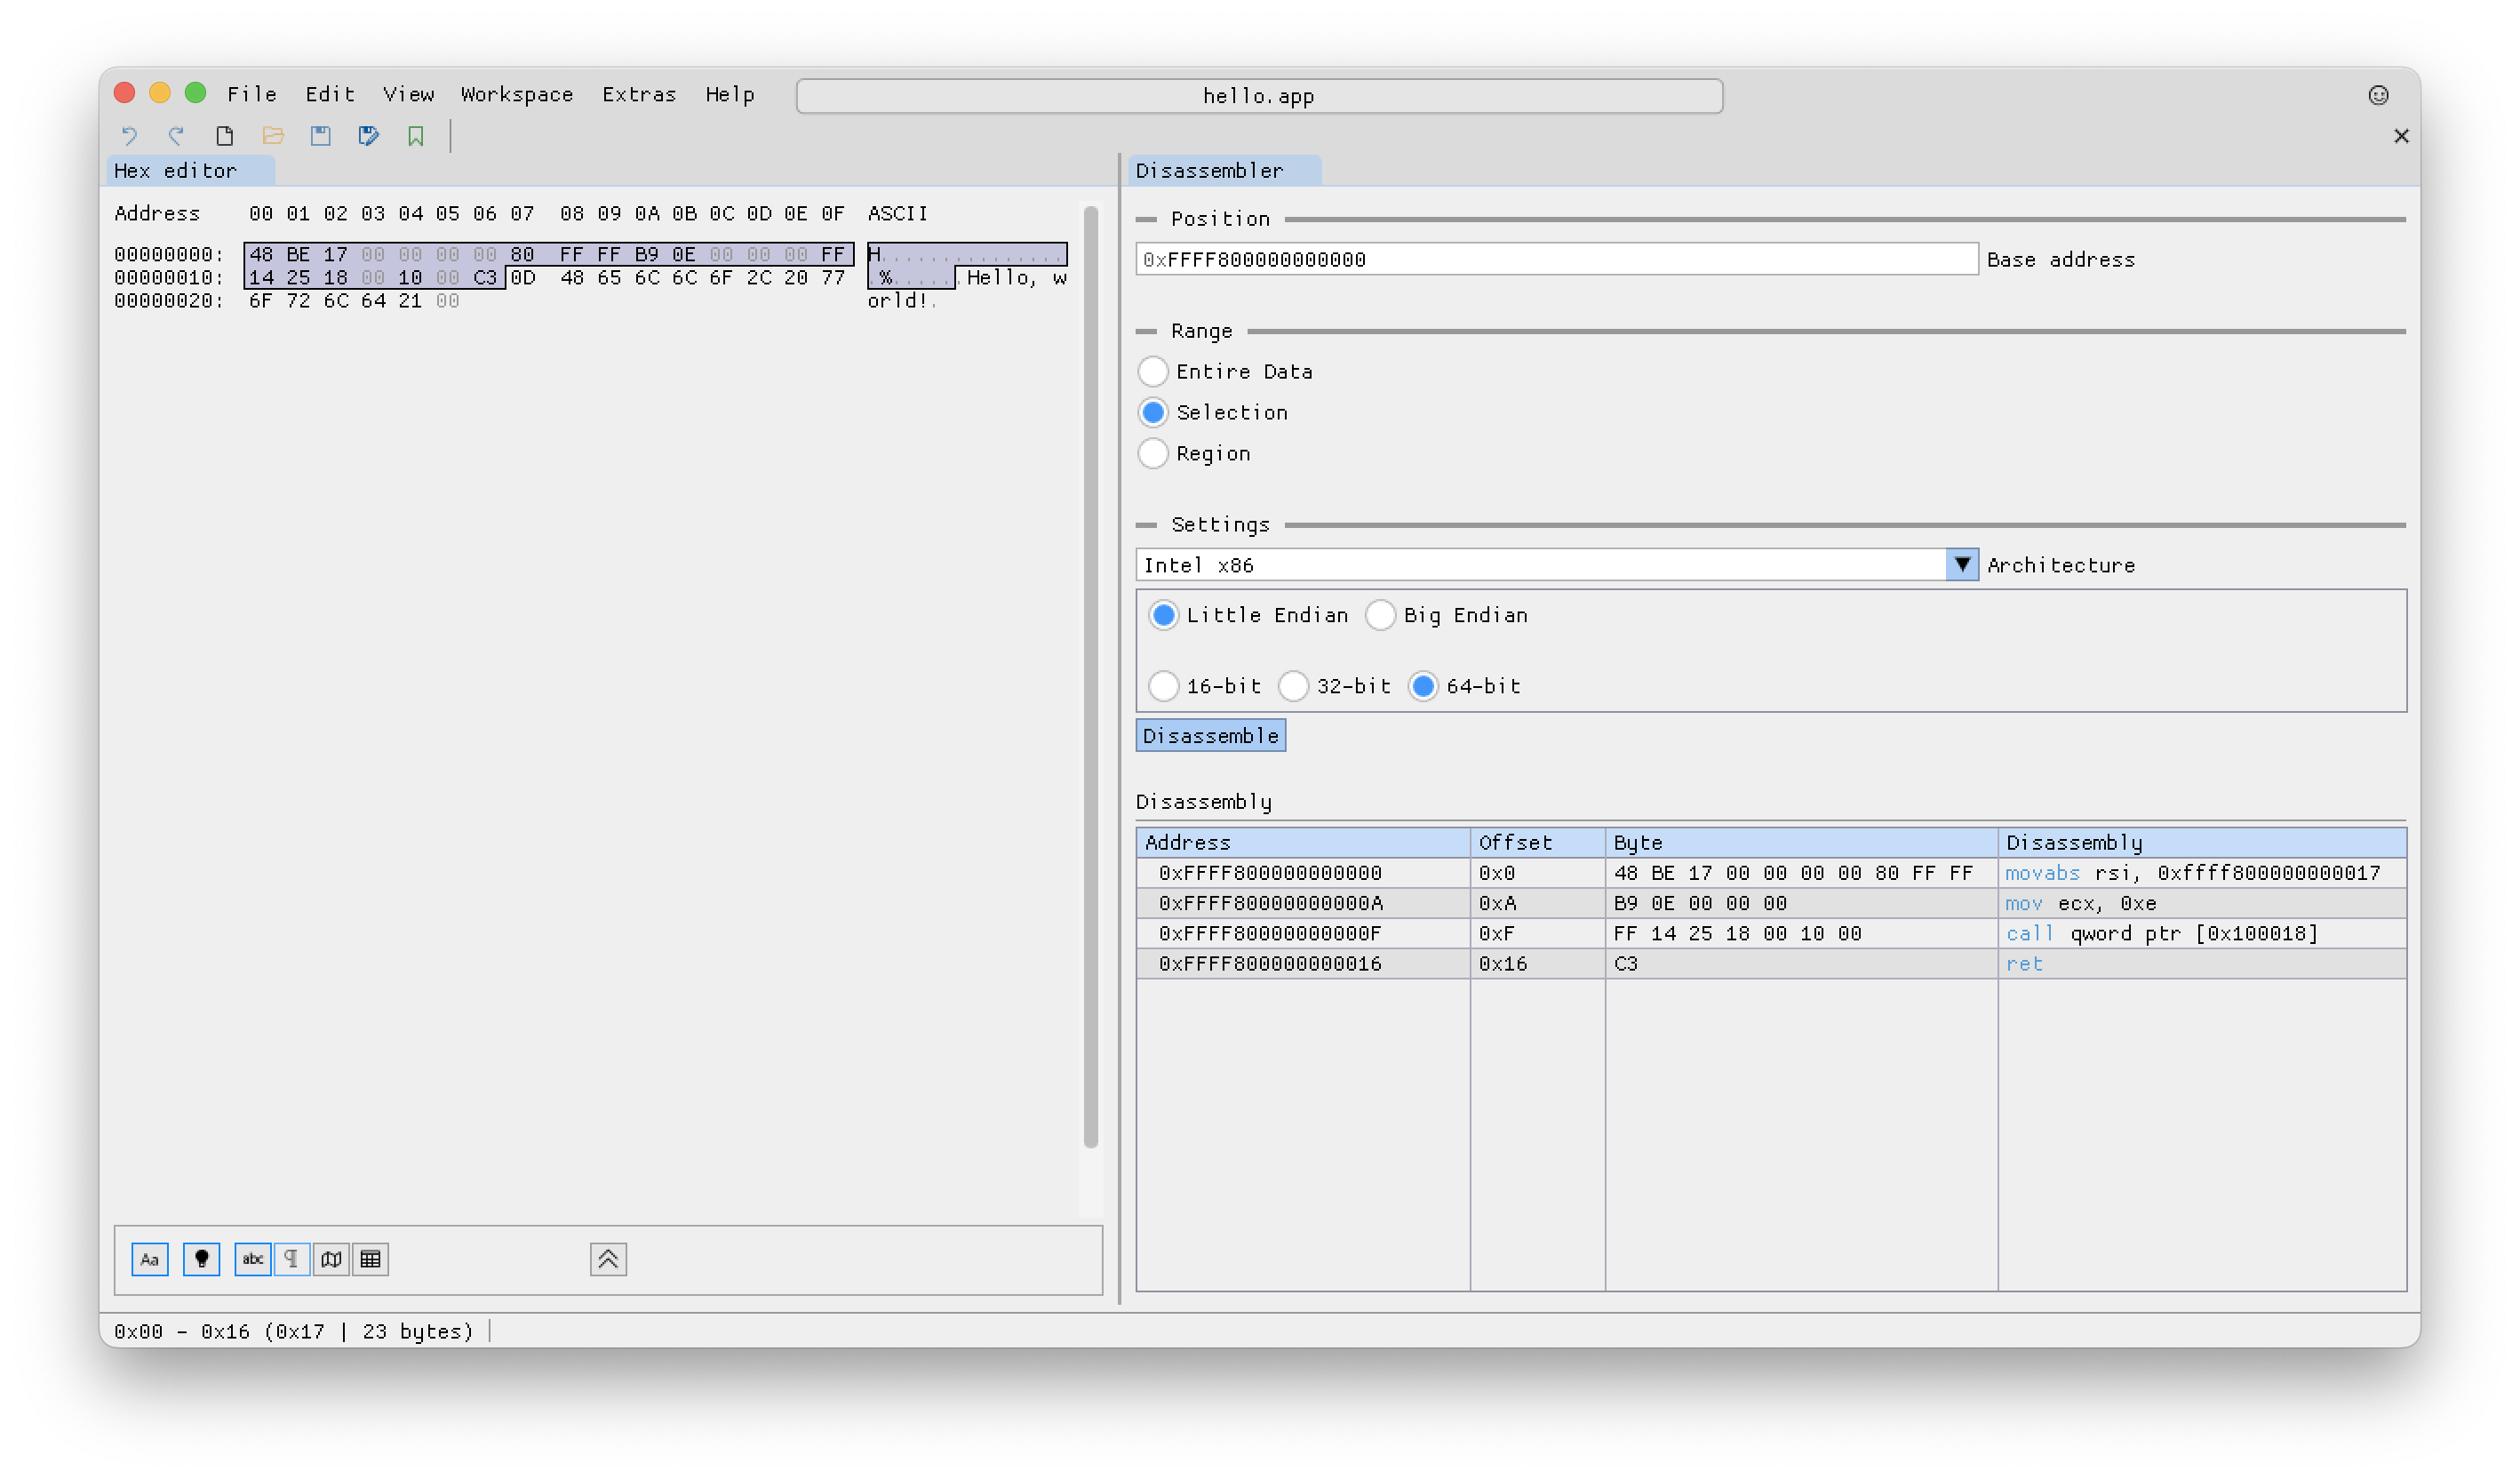
Task: Toggle the Aa uppercase hex button
Action: [x=150, y=1260]
